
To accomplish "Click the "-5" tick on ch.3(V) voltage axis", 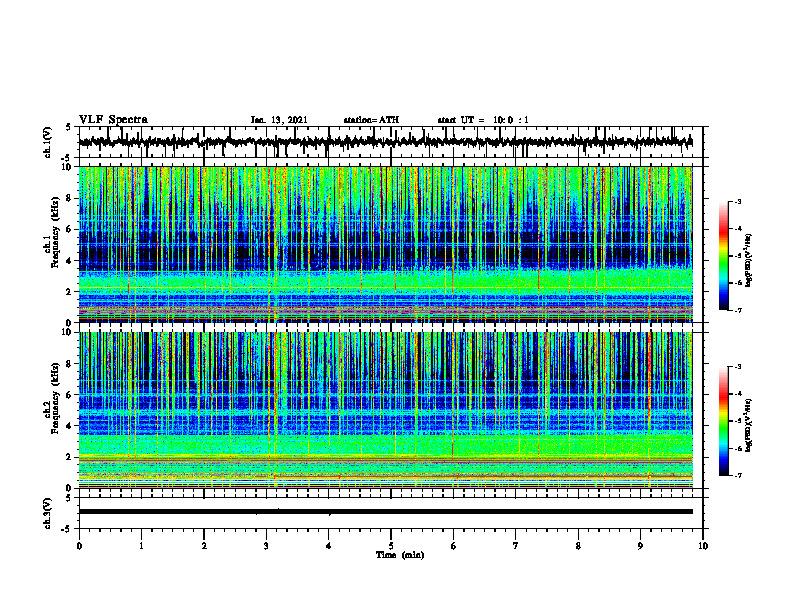I will coord(68,529).
